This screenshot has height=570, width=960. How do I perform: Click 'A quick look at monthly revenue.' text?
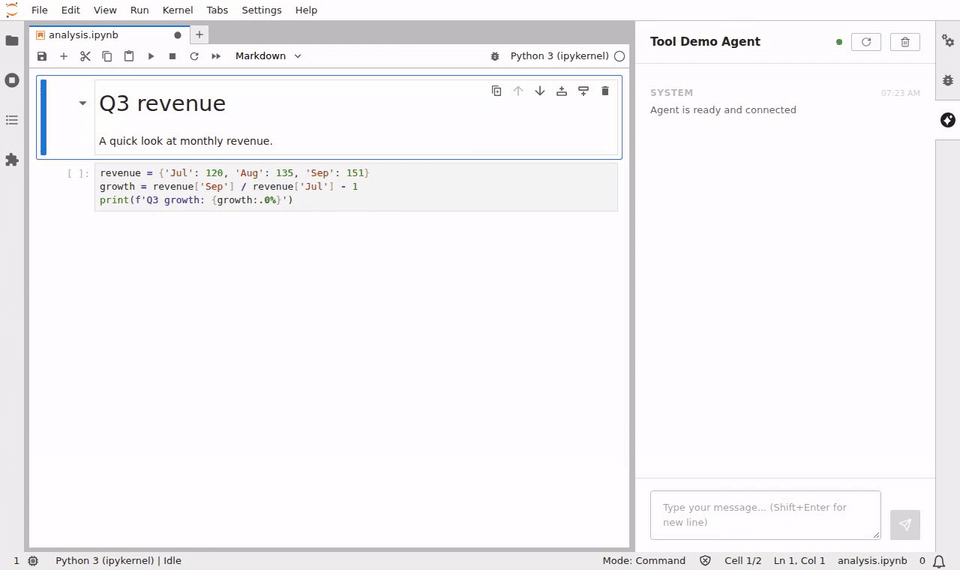point(186,141)
